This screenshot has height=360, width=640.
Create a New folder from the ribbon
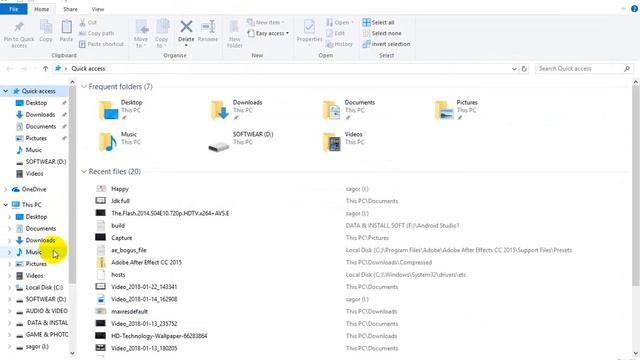click(234, 33)
